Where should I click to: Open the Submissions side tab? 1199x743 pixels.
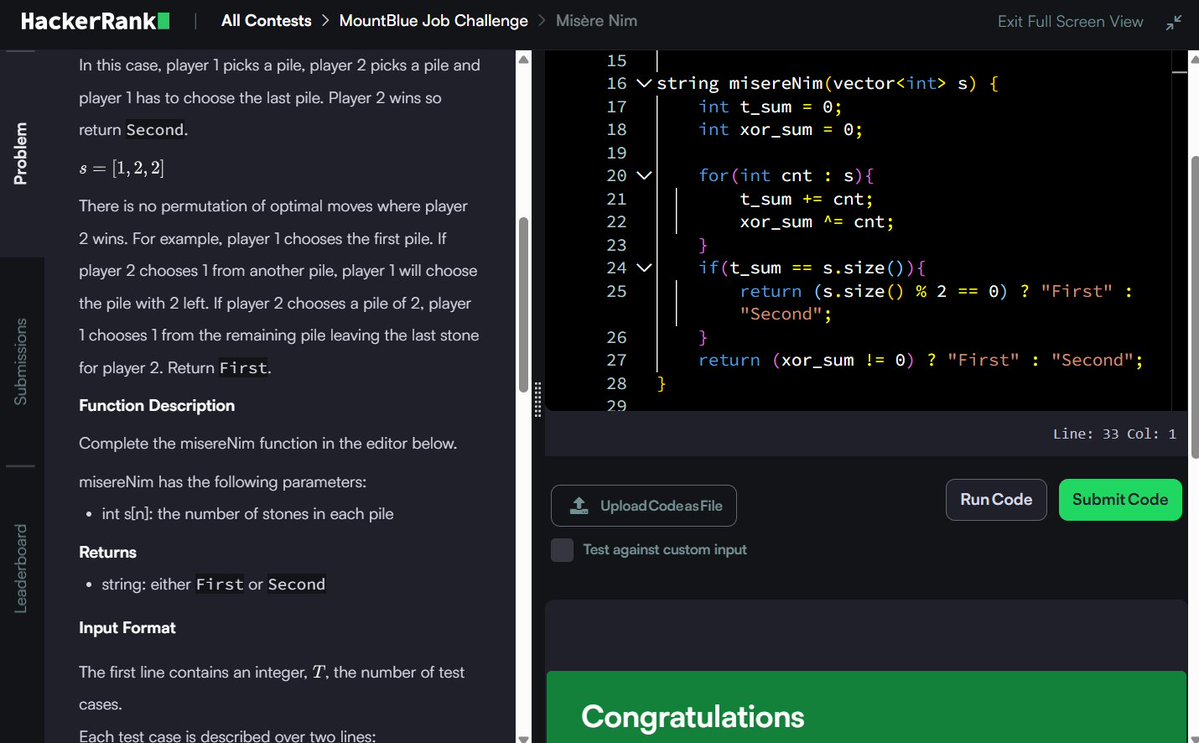click(x=21, y=362)
